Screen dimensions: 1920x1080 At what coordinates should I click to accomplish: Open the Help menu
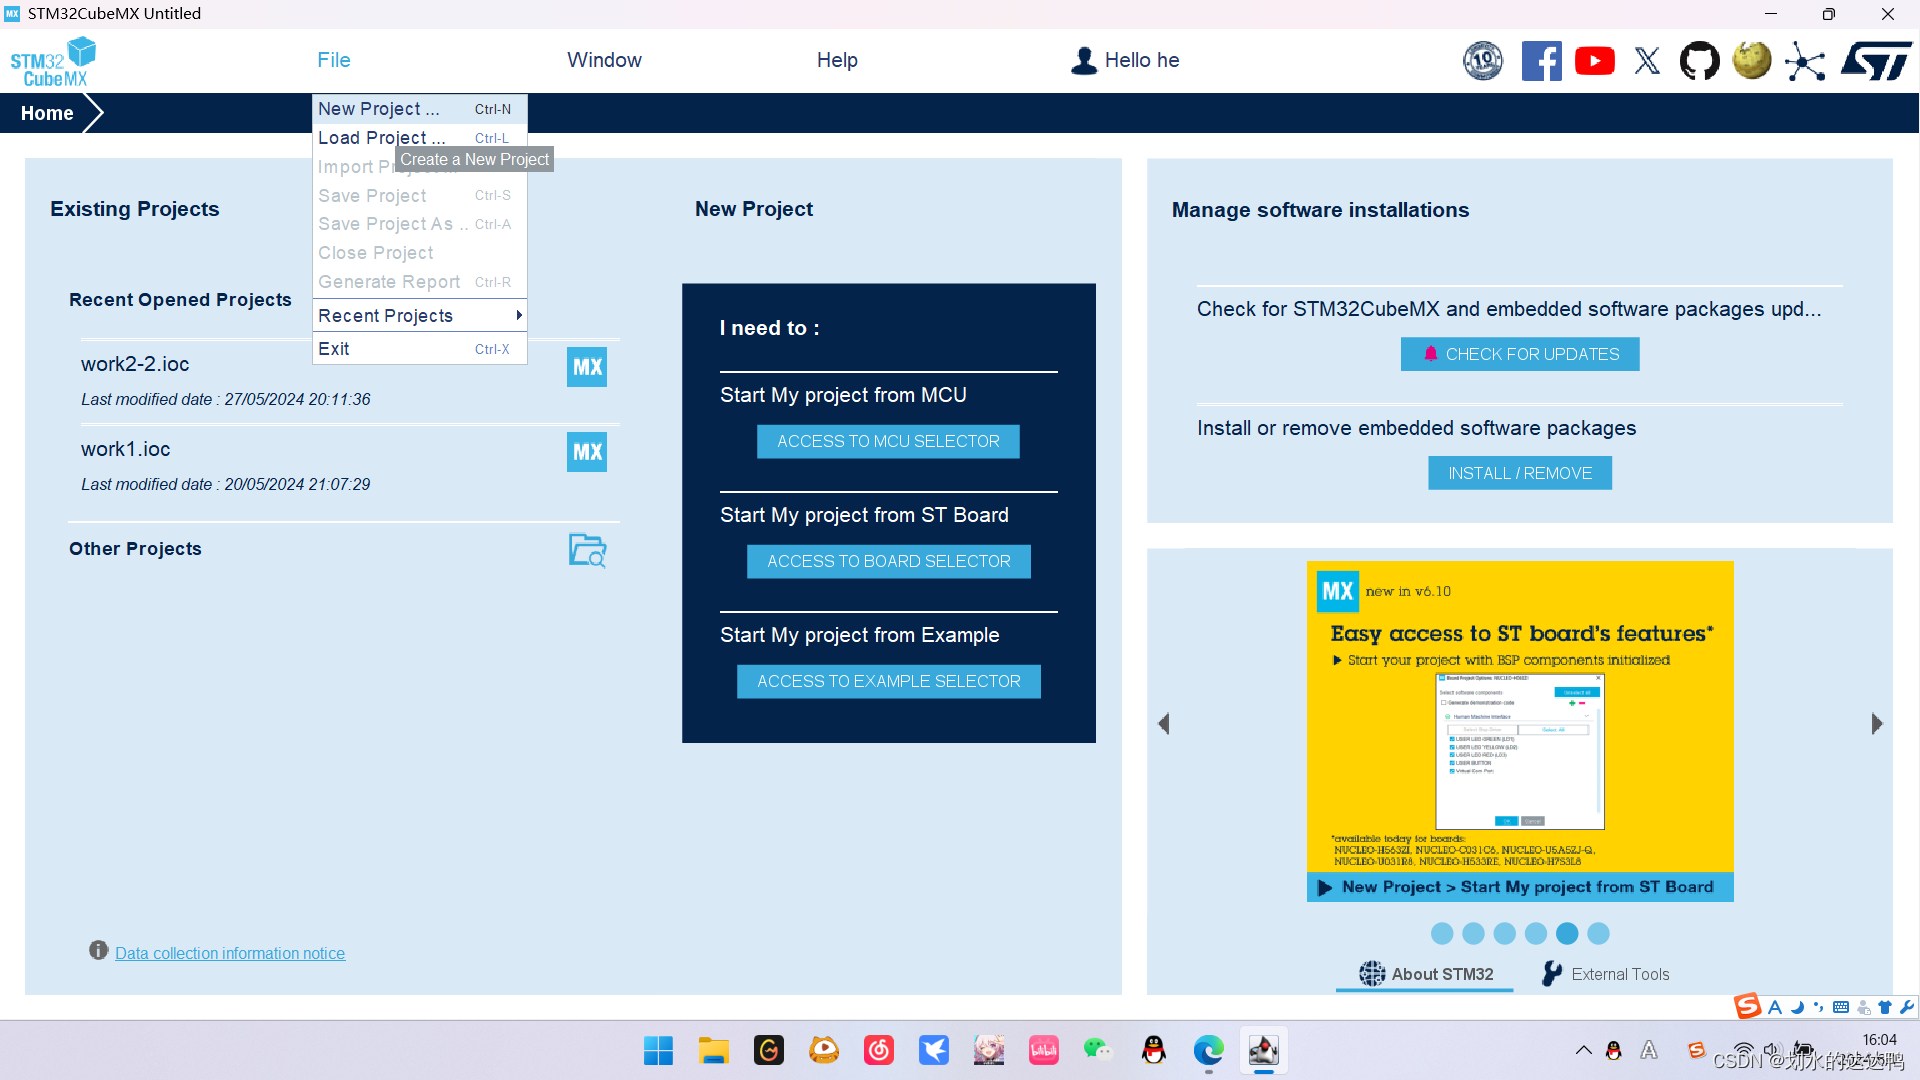[x=837, y=60]
